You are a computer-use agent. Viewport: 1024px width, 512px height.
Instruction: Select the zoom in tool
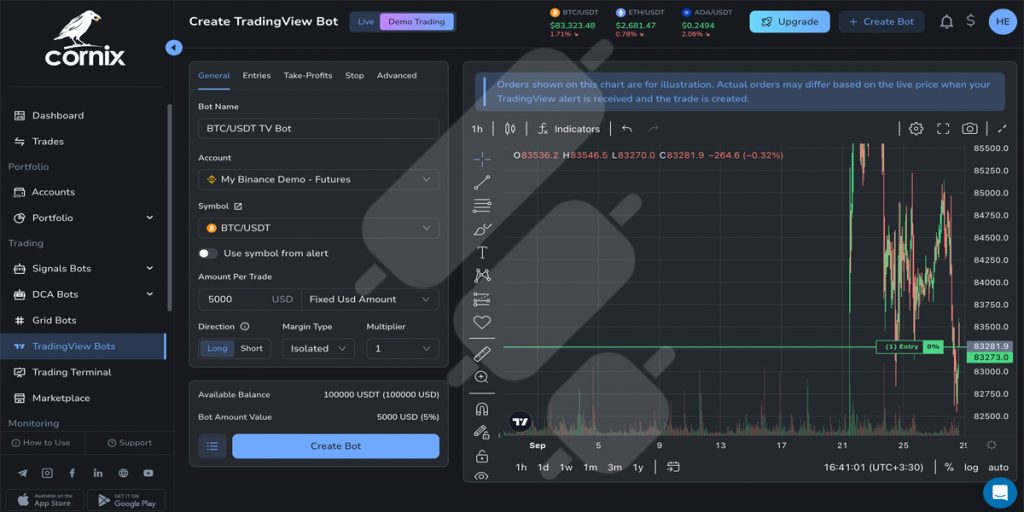[x=482, y=377]
